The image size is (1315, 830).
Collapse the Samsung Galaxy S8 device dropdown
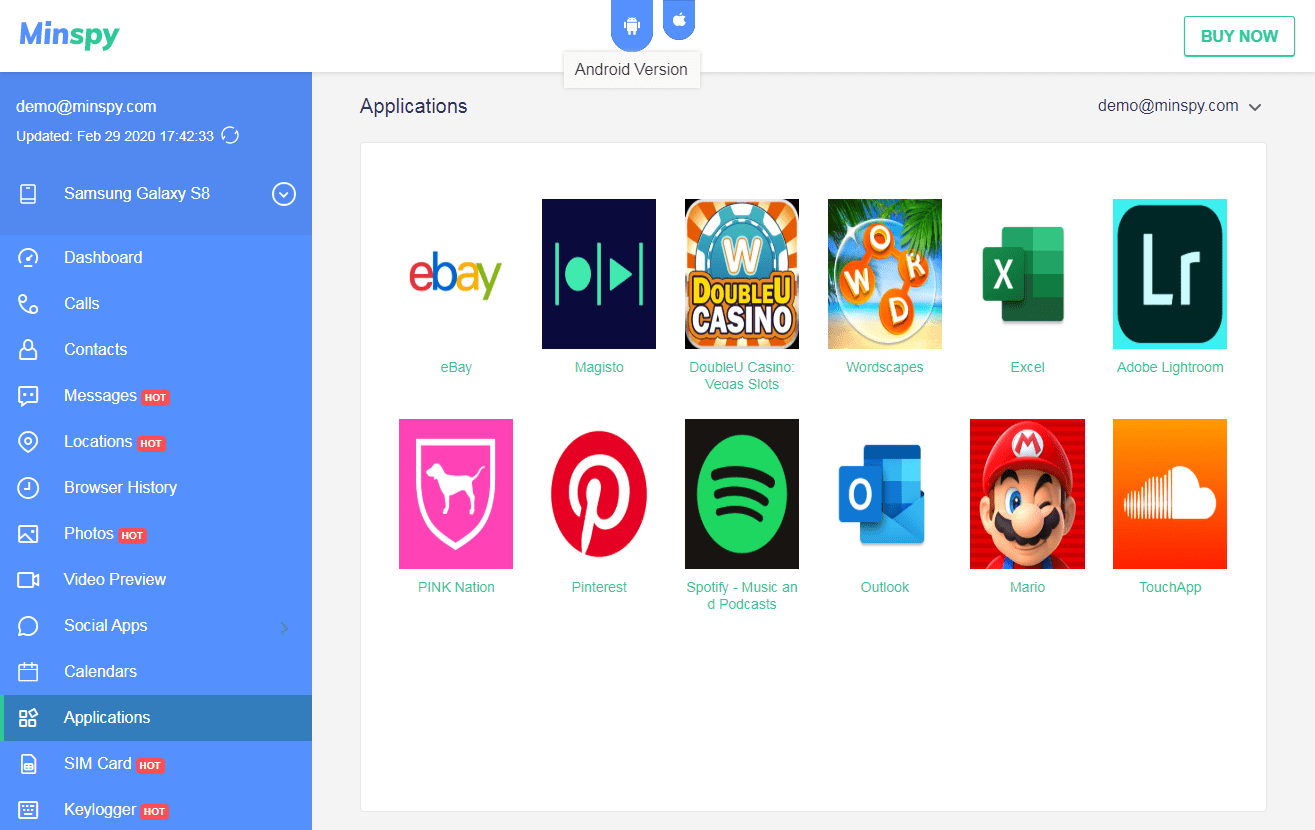click(283, 194)
